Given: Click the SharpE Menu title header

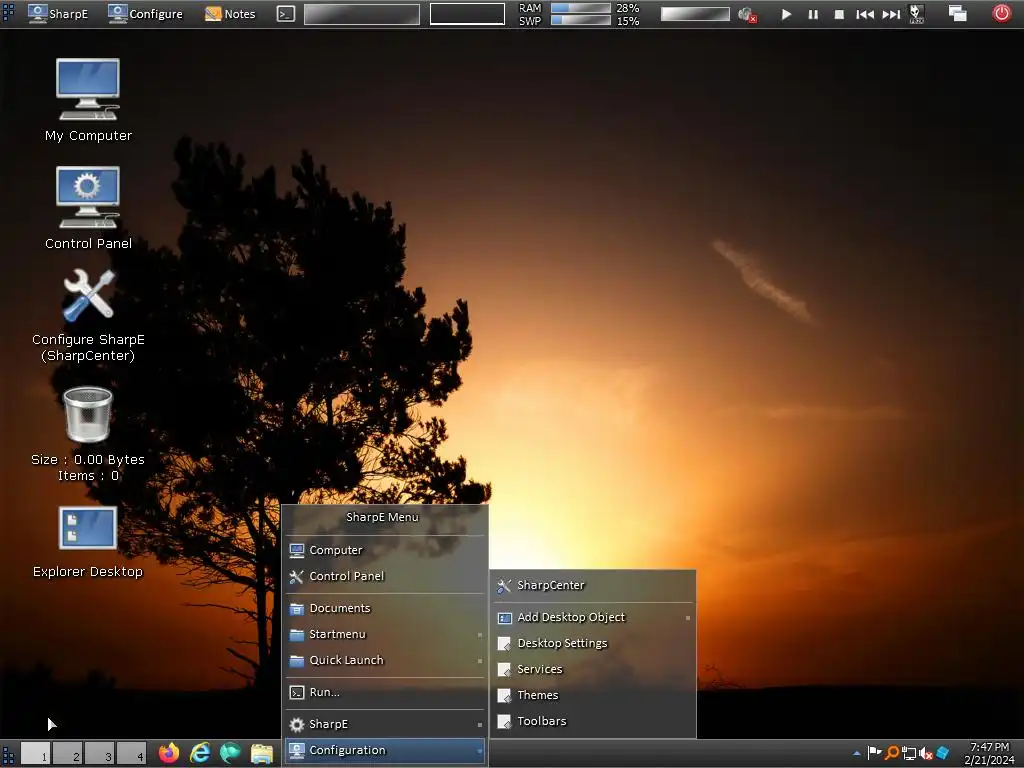Looking at the screenshot, I should tap(383, 517).
